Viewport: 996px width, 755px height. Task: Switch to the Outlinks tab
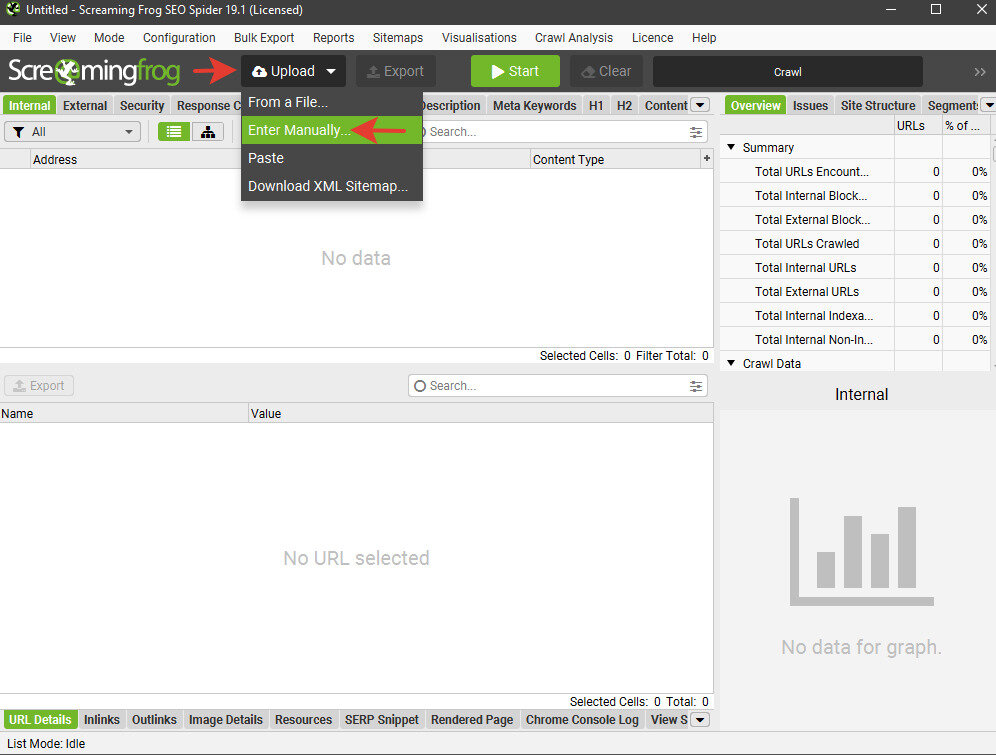(154, 719)
